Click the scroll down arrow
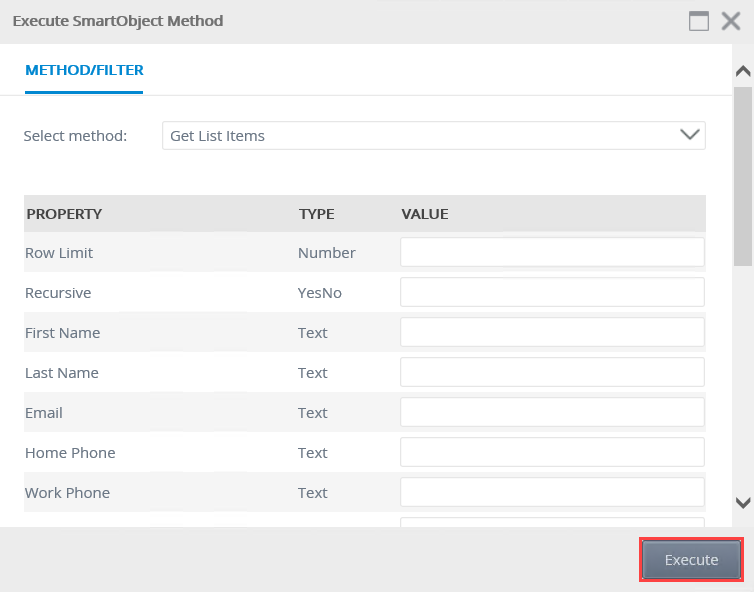The image size is (754, 592). 743,503
